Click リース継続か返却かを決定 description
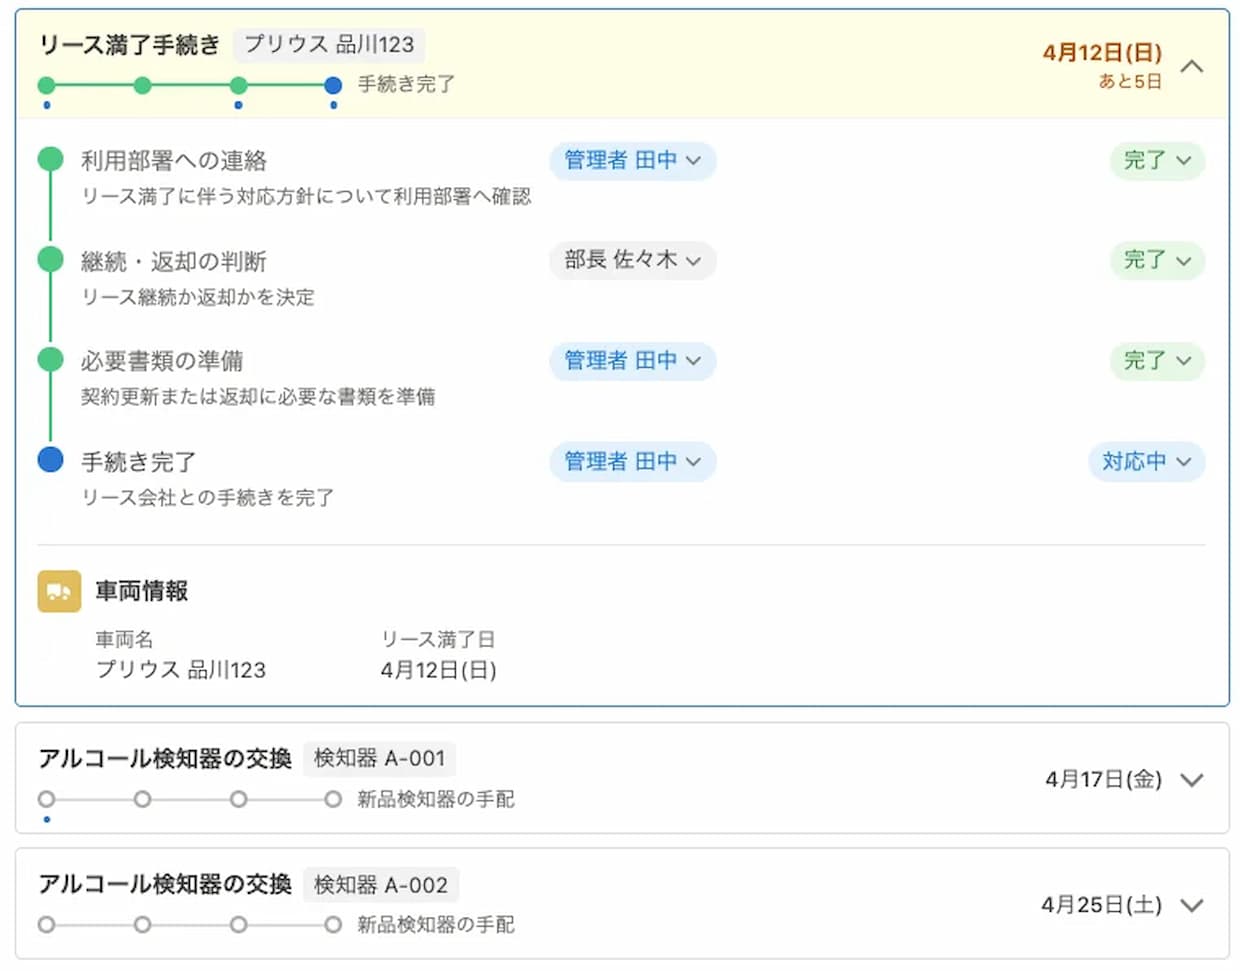The width and height of the screenshot is (1240, 971). (198, 297)
